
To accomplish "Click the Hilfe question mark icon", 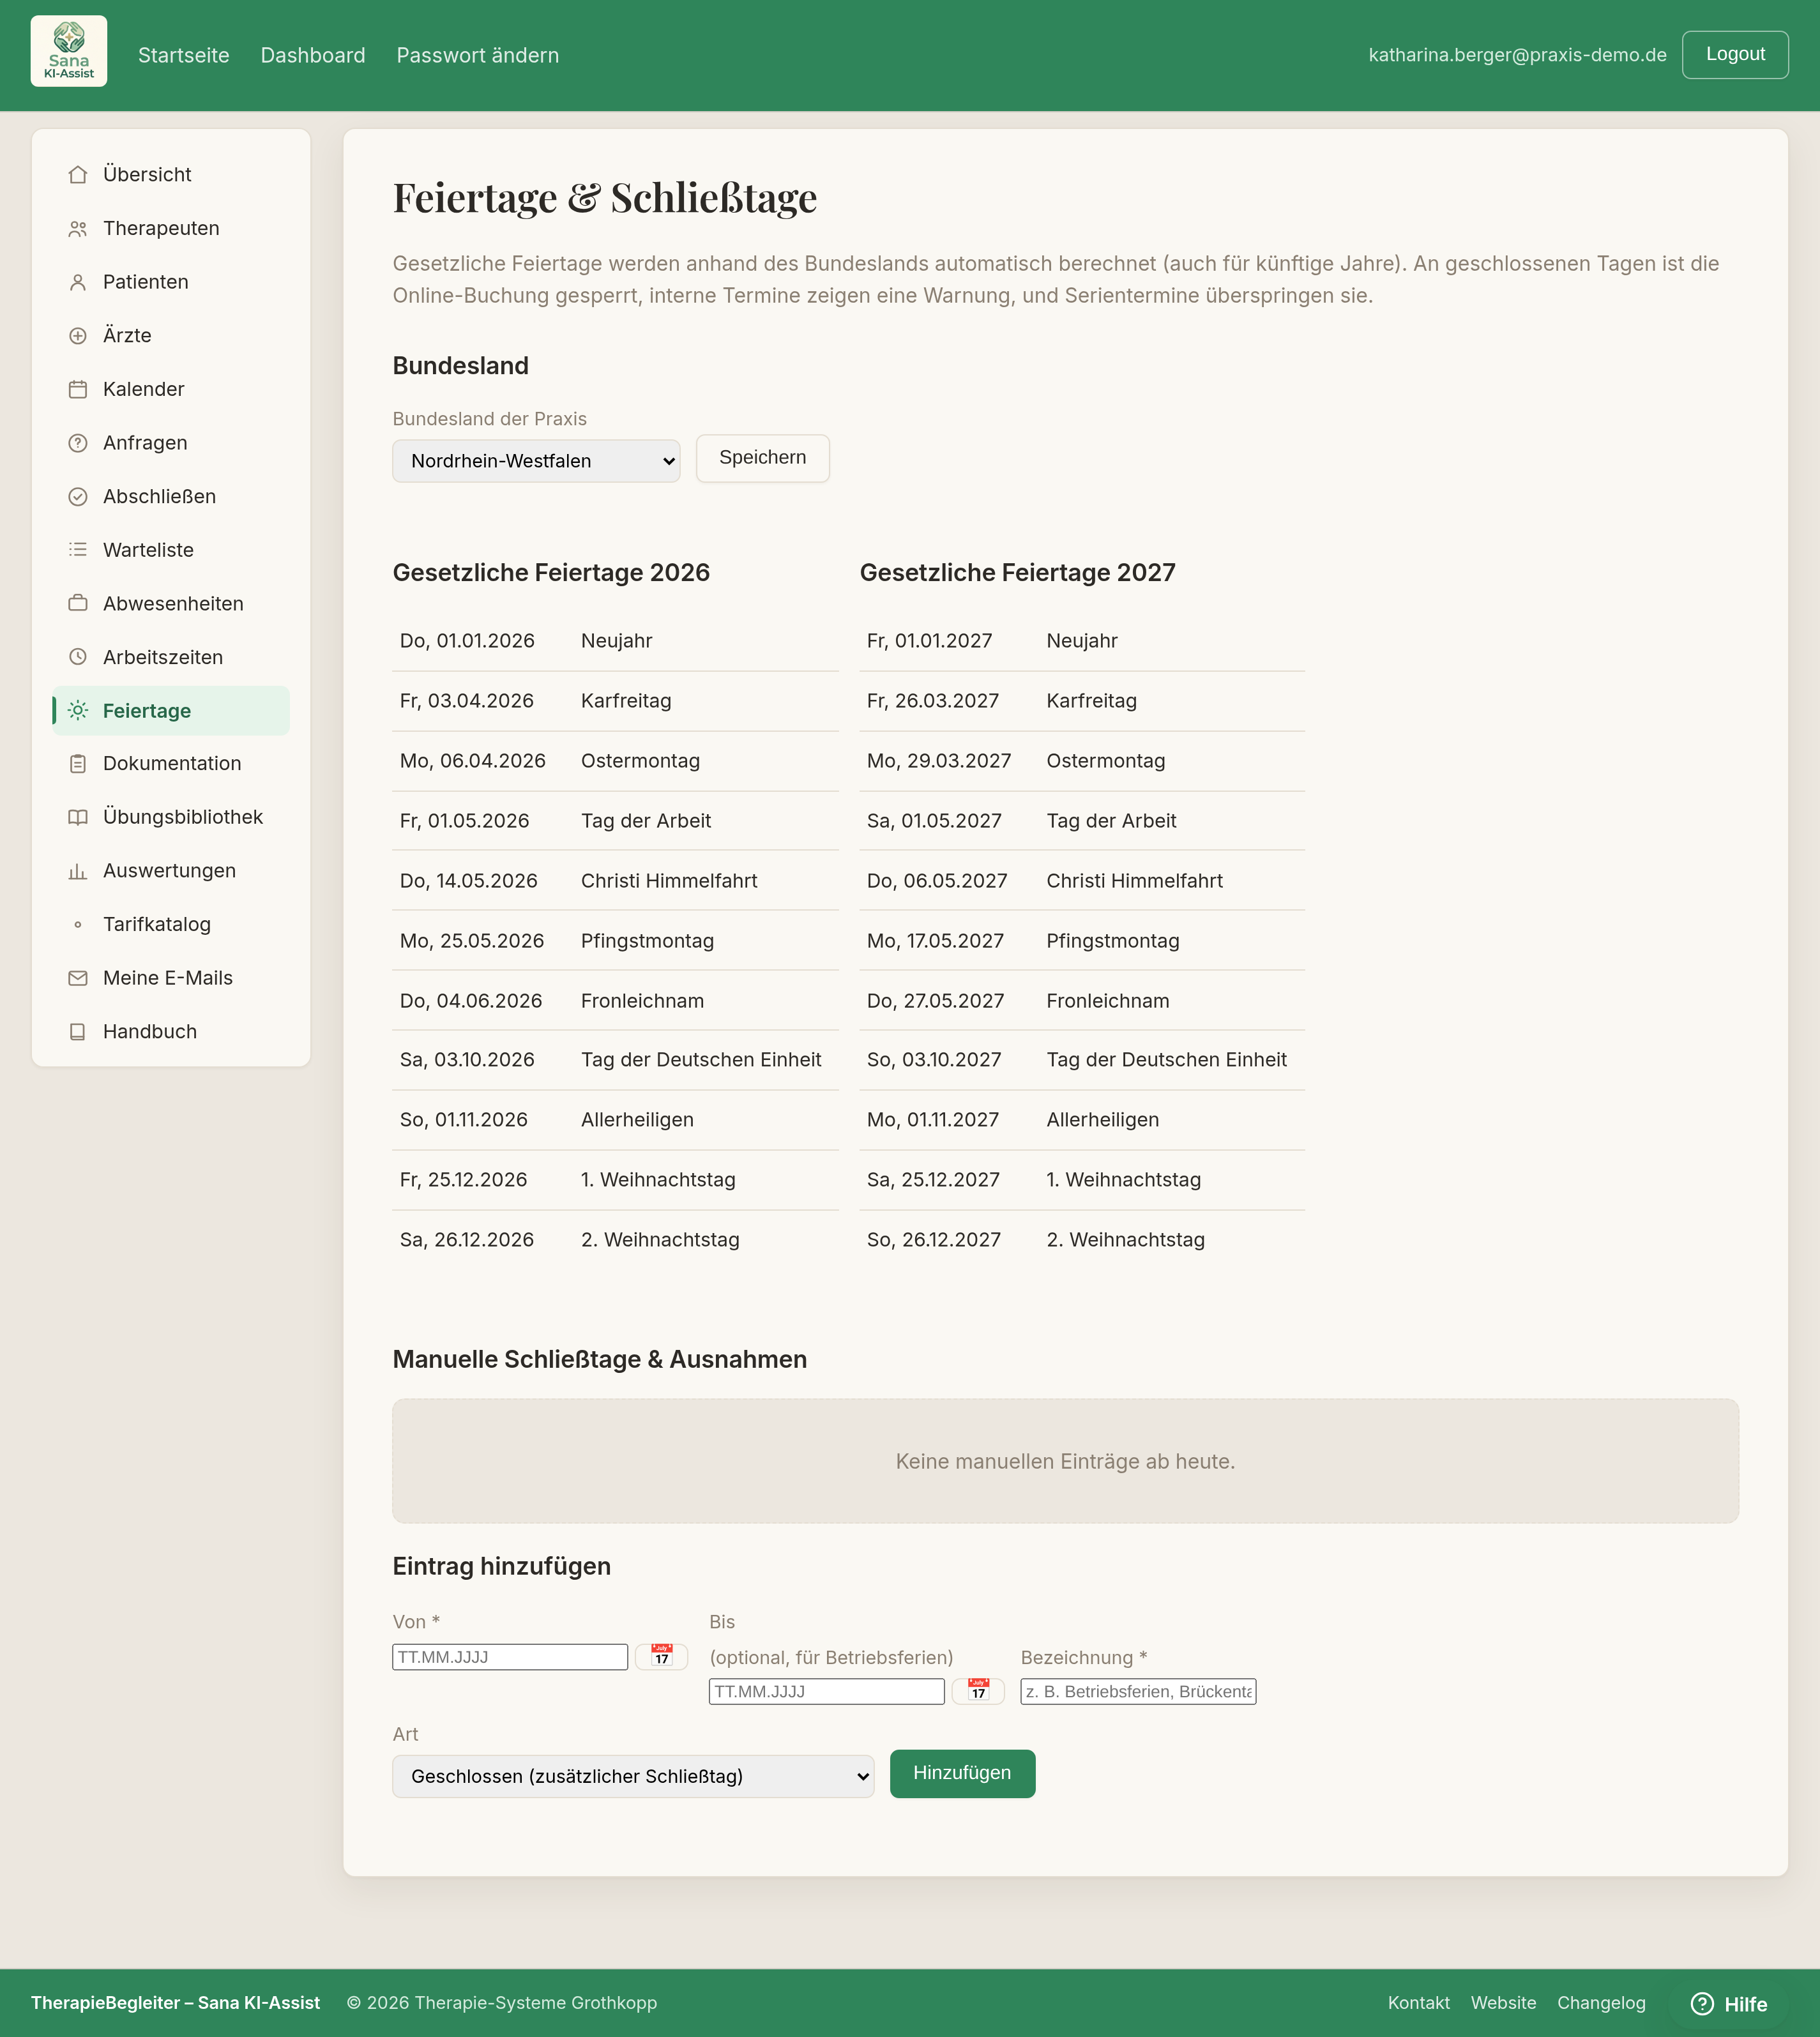I will [1702, 2003].
